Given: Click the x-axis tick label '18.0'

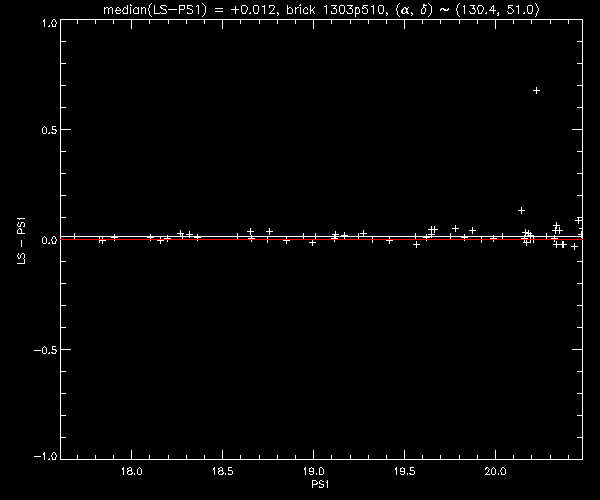Looking at the screenshot, I should click(132, 471).
